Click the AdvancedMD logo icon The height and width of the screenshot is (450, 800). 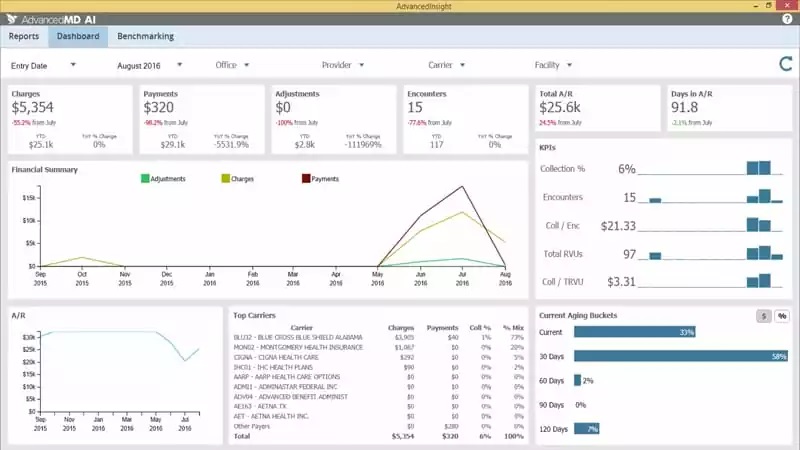12,19
